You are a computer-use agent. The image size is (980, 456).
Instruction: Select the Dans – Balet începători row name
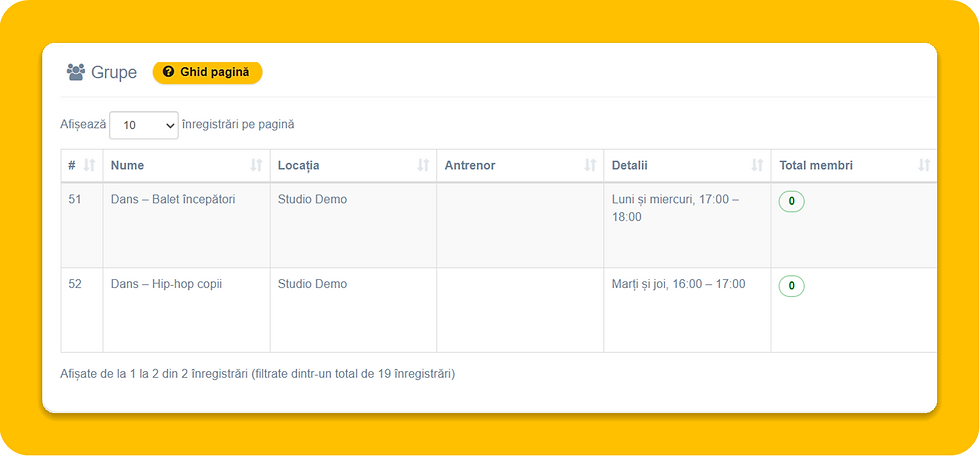(173, 200)
